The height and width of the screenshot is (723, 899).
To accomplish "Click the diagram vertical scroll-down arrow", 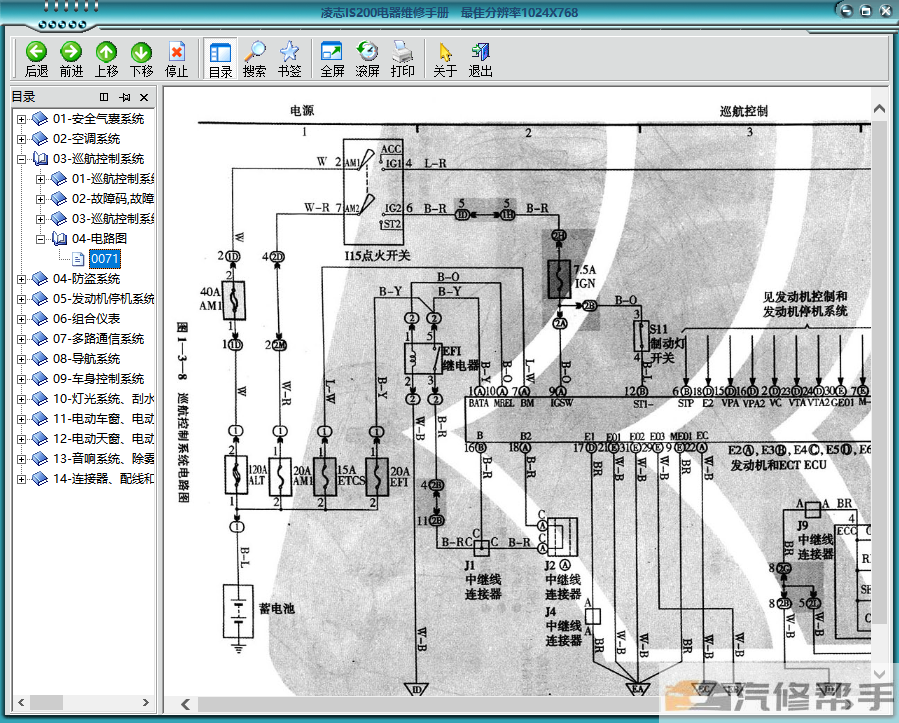I will 879,673.
